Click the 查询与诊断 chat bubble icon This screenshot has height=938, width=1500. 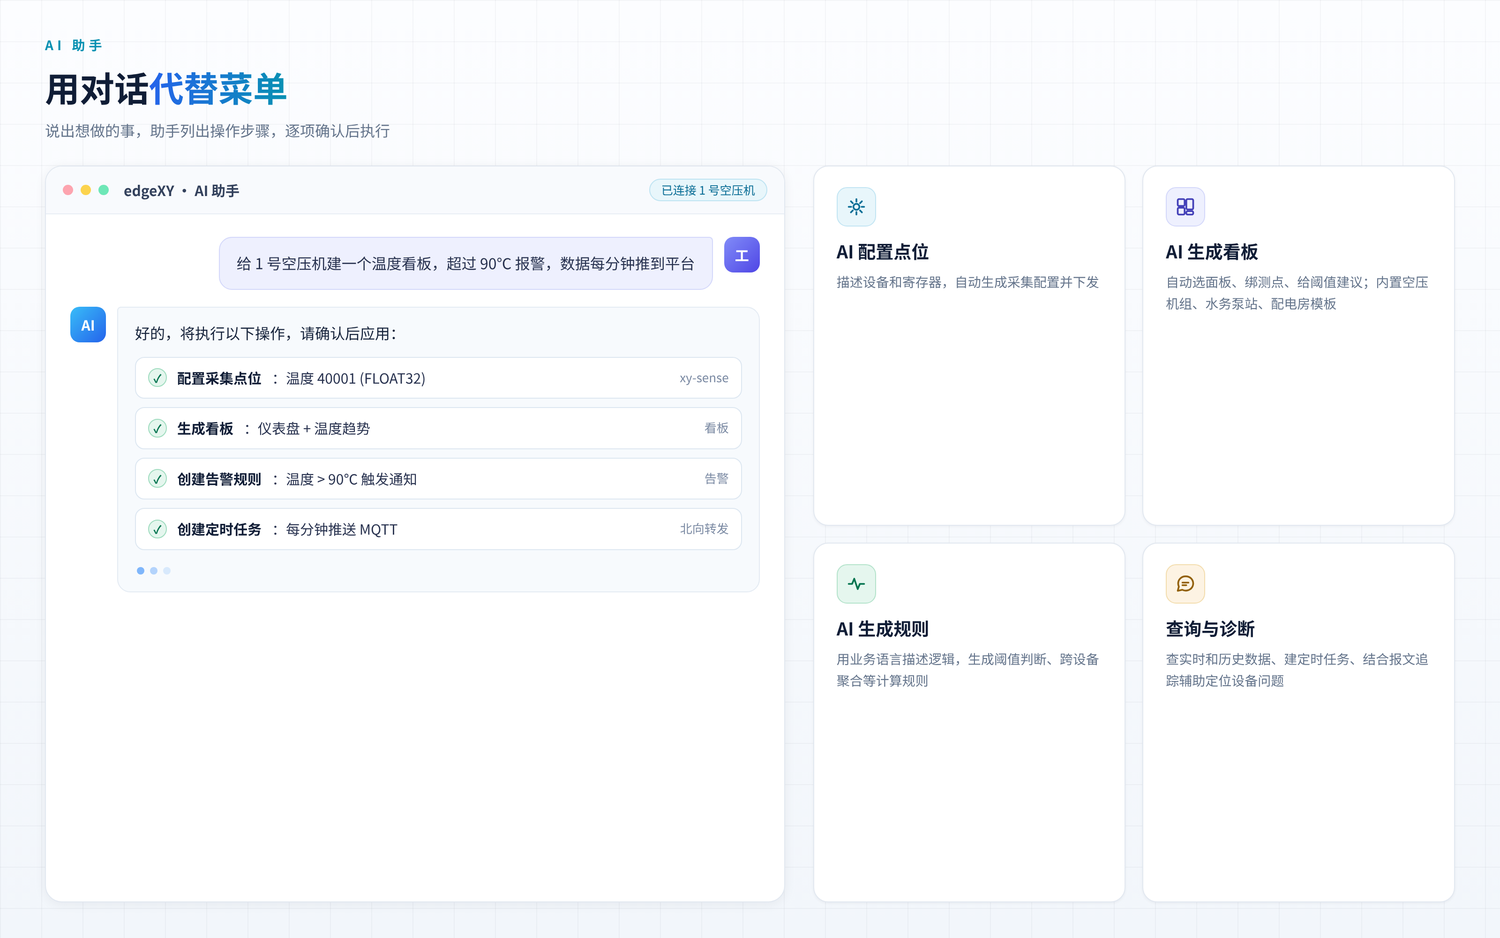pyautogui.click(x=1185, y=584)
